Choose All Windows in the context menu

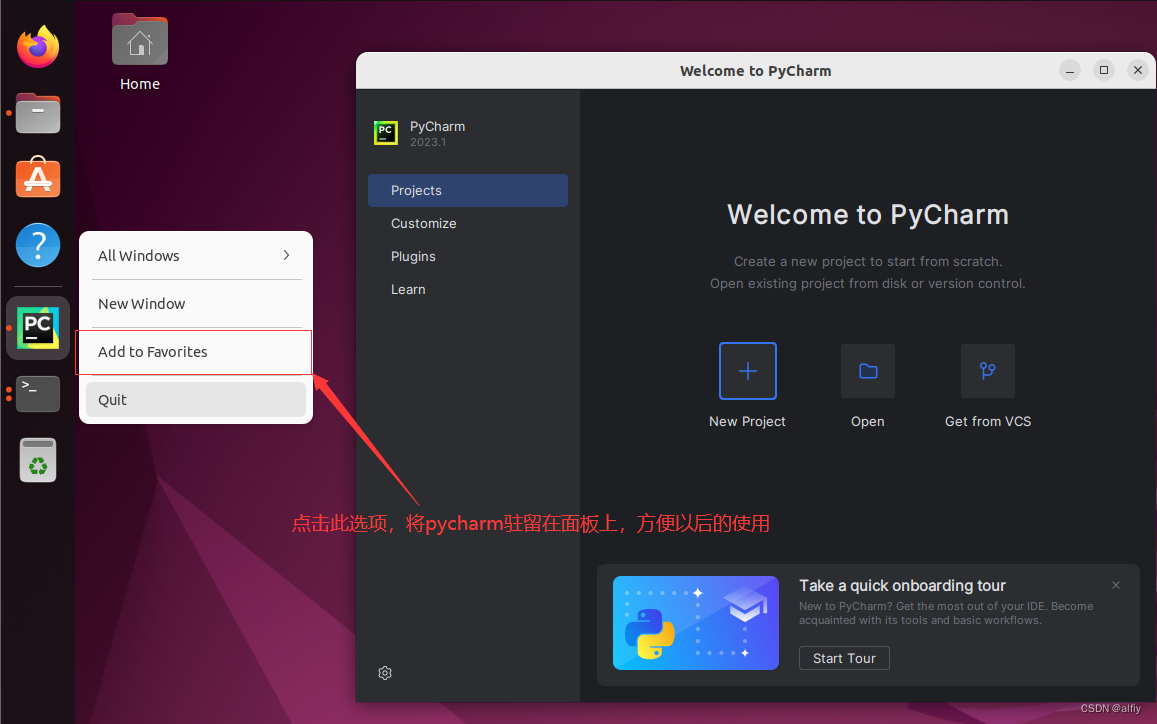196,255
